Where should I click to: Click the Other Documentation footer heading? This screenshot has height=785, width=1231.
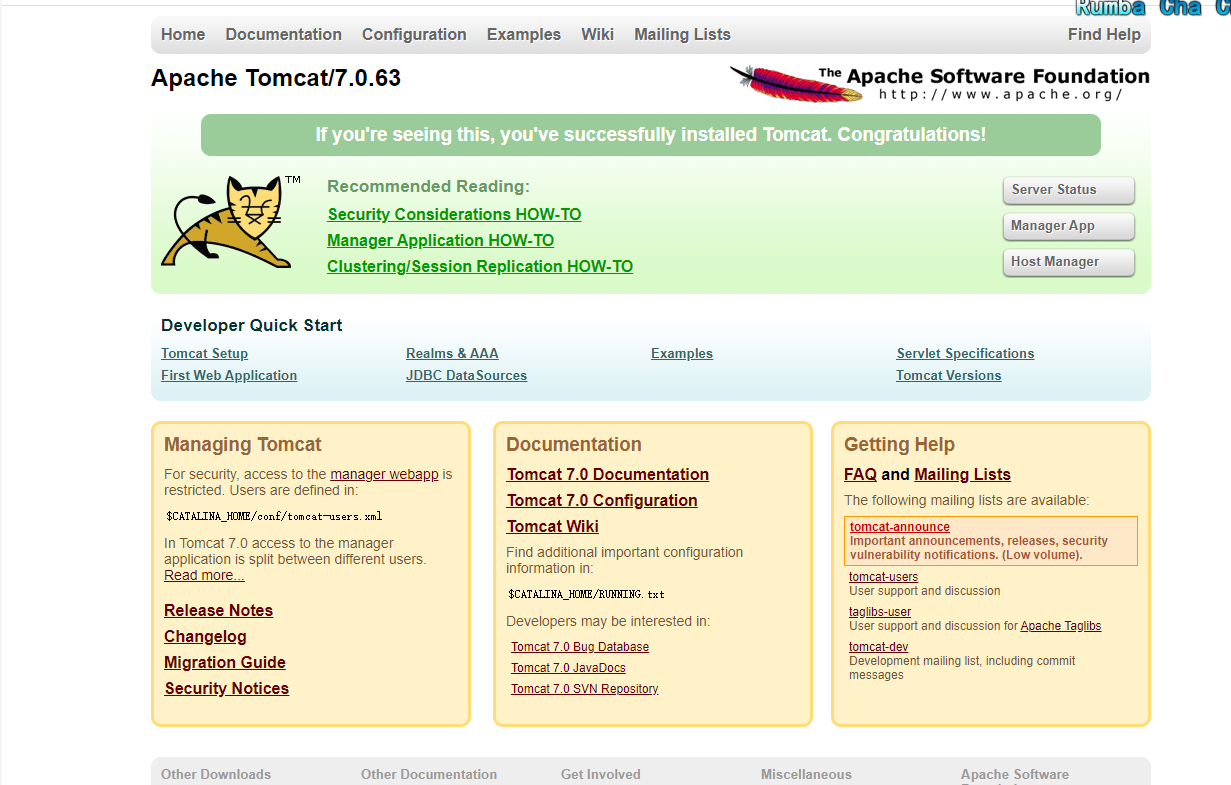tap(429, 774)
